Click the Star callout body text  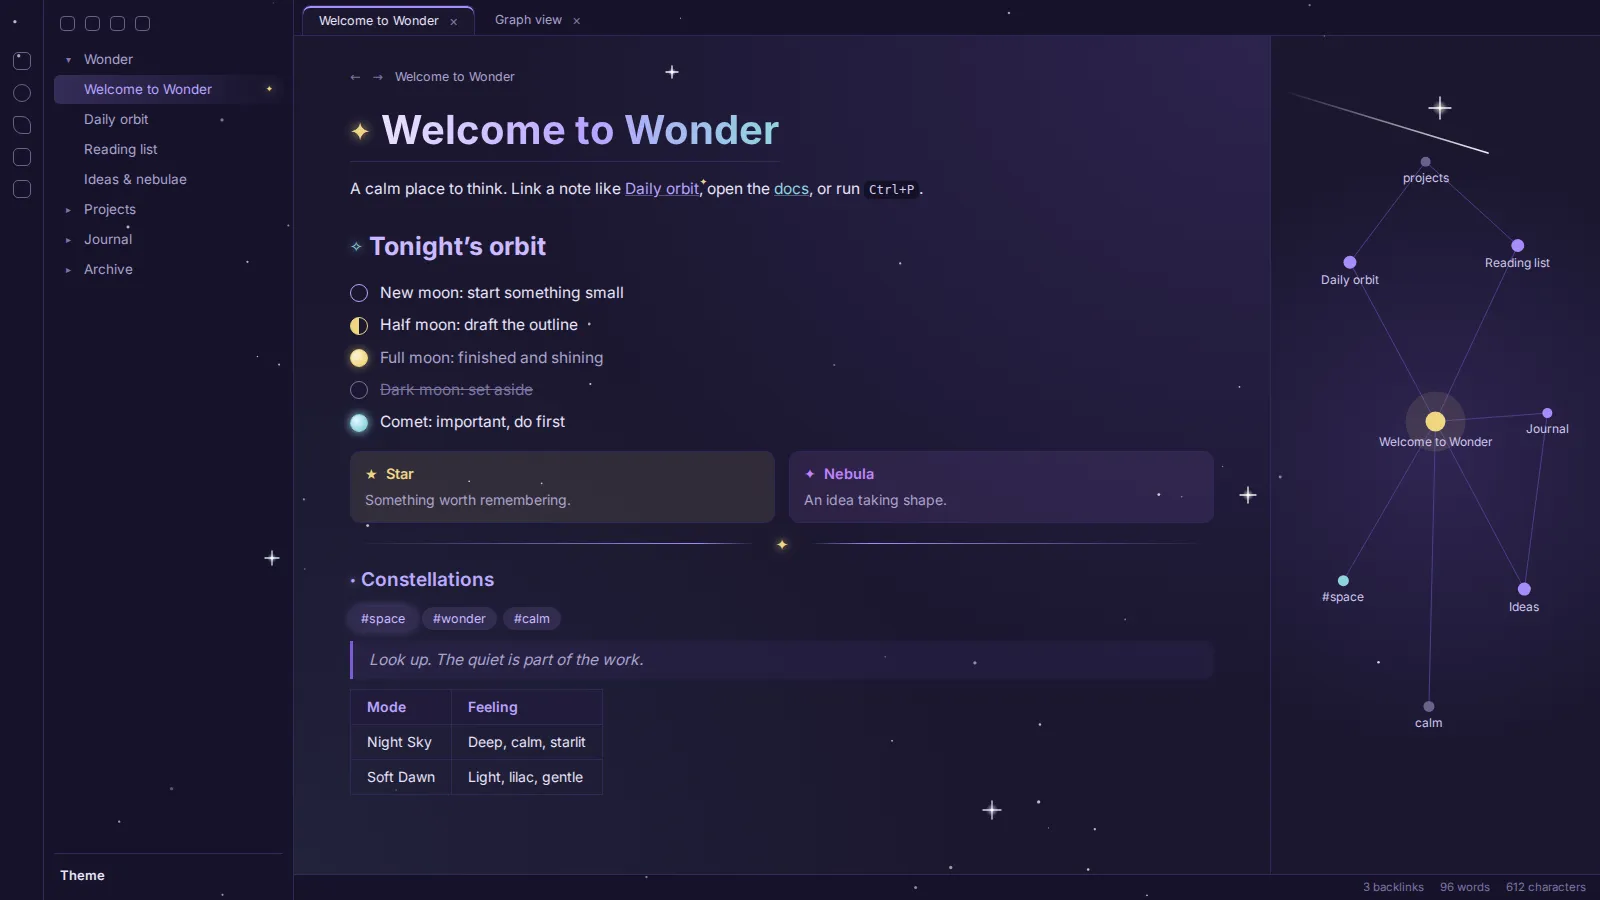pos(468,500)
